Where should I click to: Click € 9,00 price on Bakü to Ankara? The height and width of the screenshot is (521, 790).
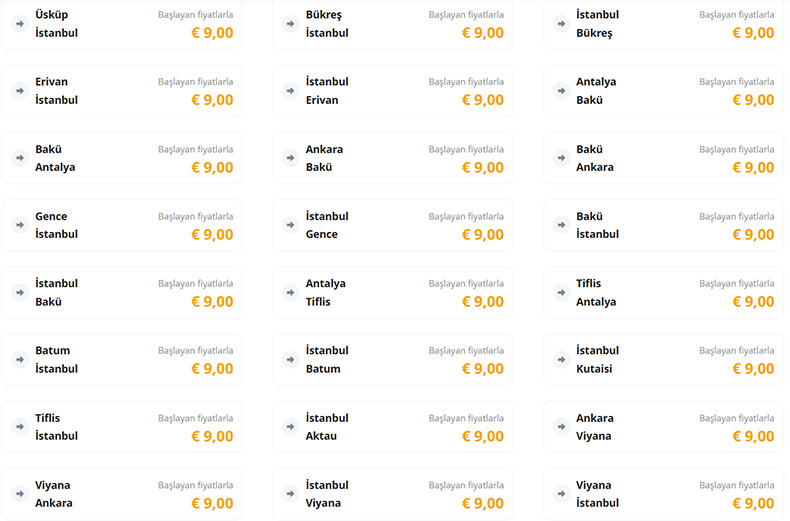(753, 168)
